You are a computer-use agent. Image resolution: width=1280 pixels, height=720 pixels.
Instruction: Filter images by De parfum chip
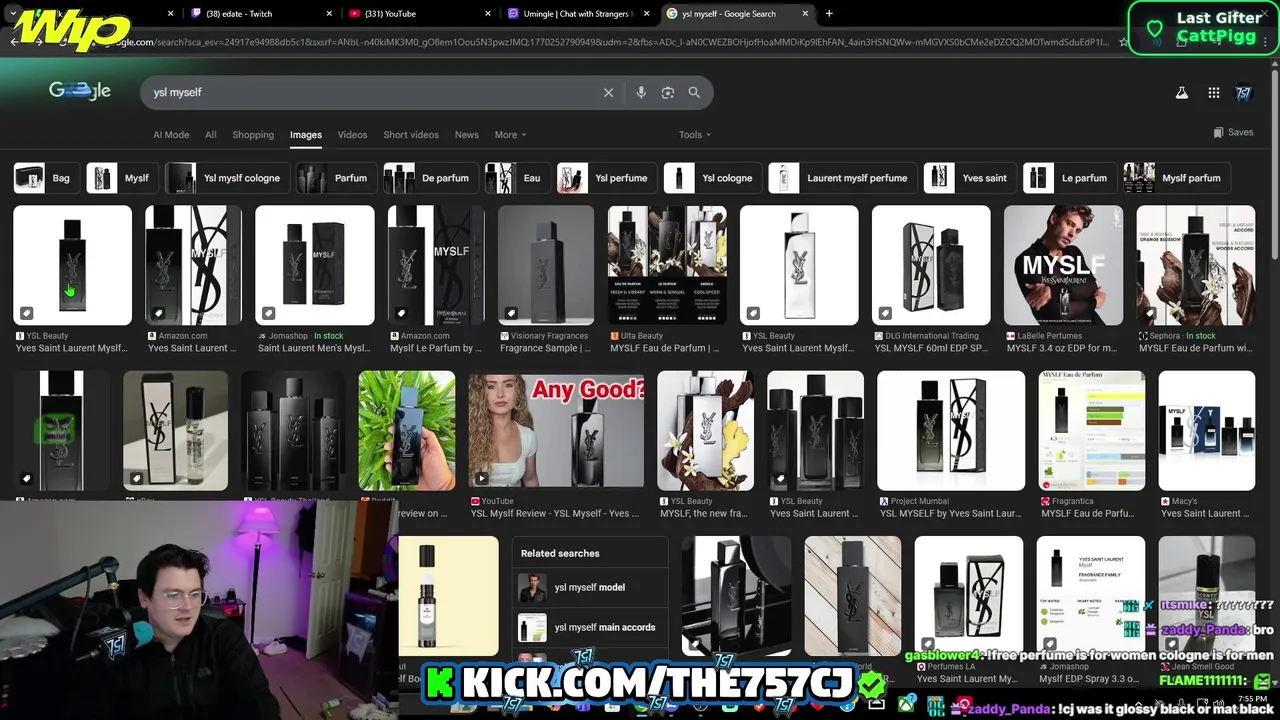430,178
